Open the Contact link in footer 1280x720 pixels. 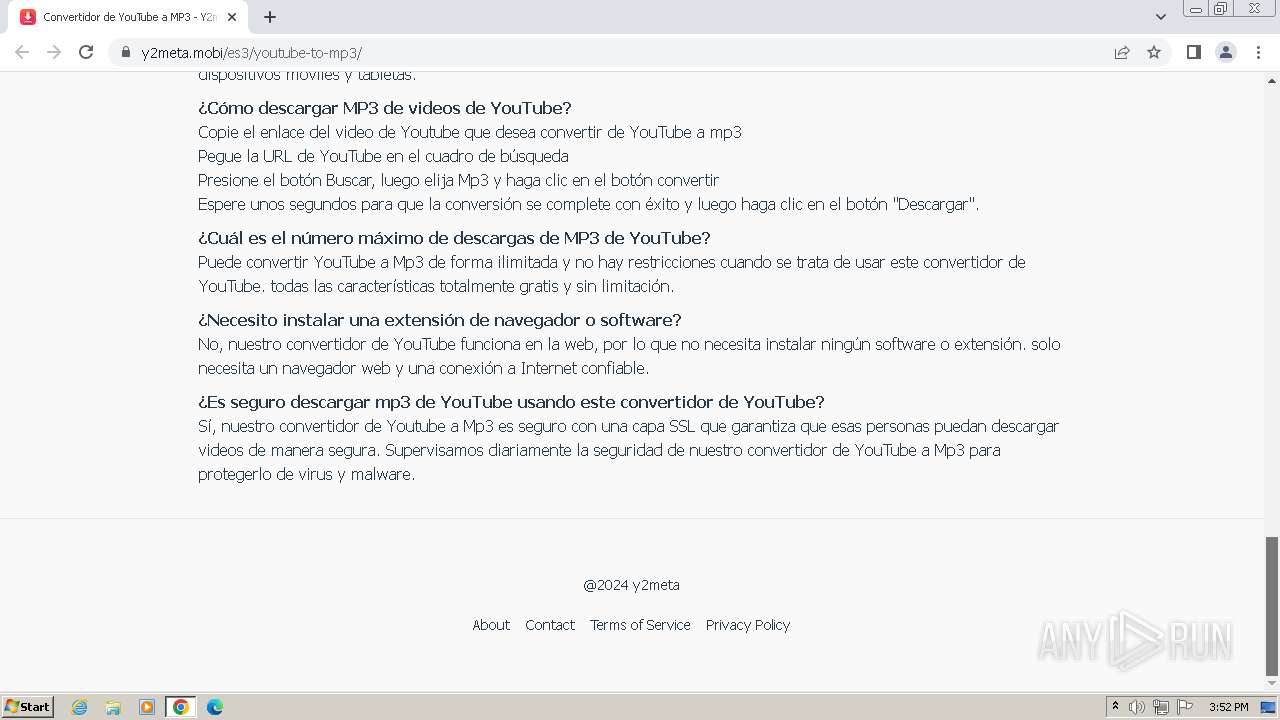point(550,625)
